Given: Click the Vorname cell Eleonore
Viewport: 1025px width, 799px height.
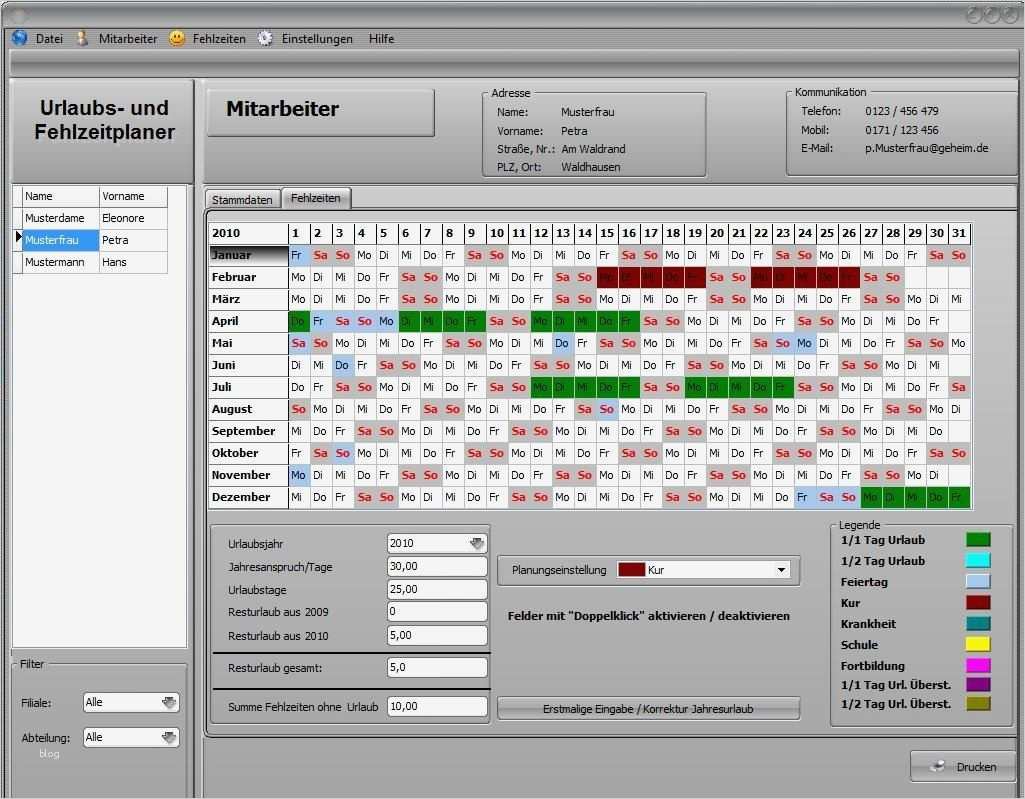Looking at the screenshot, I should click(133, 218).
